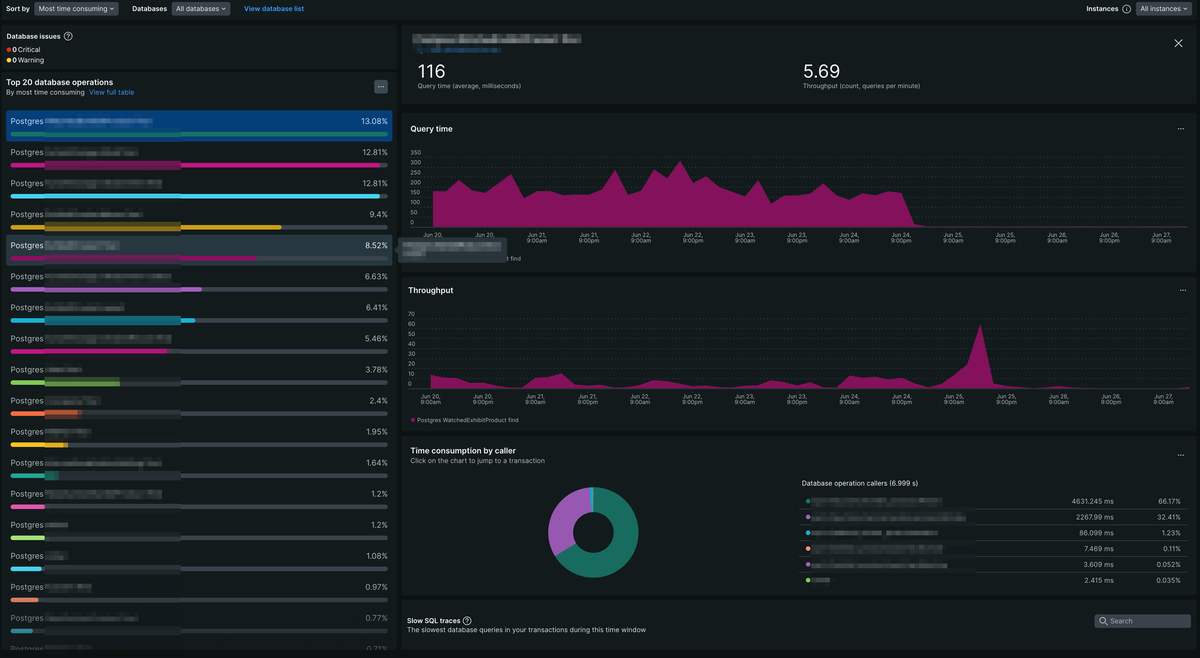Select the Postgres operation at 13.08%
The width and height of the screenshot is (1200, 658).
(199, 126)
